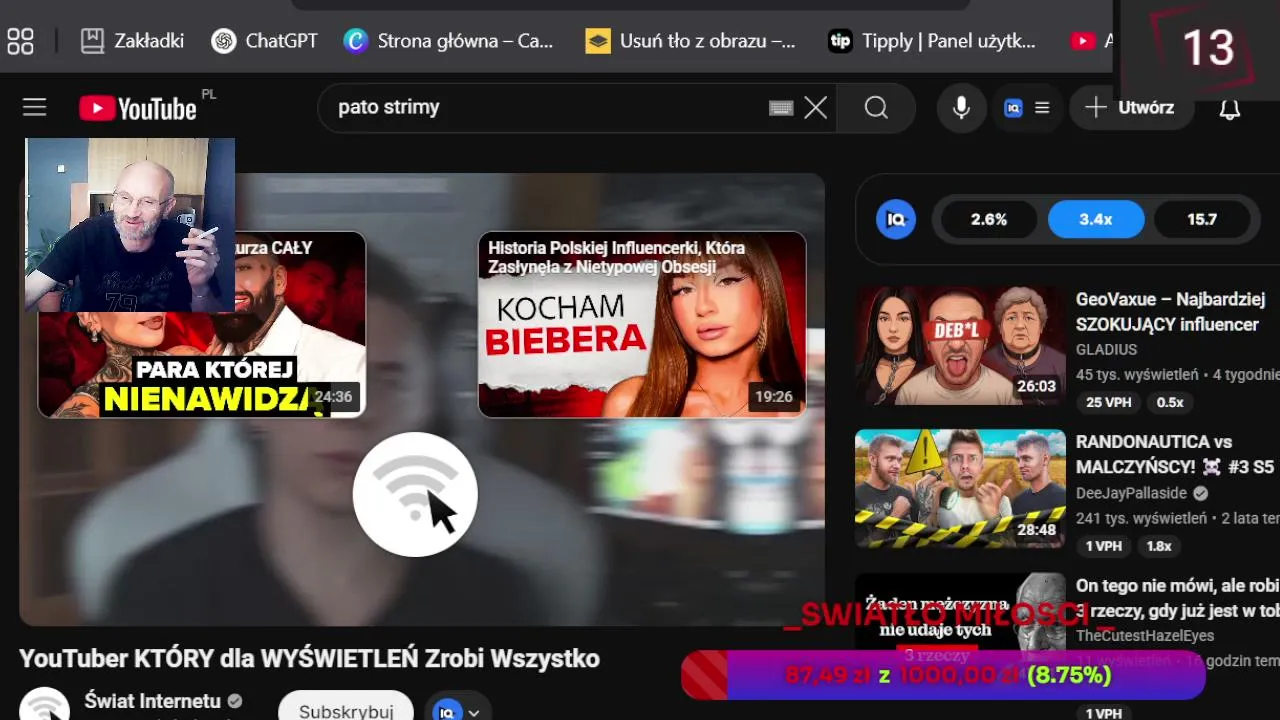Open the YouTube hamburger guide menu
This screenshot has height=720, width=1280.
(35, 107)
